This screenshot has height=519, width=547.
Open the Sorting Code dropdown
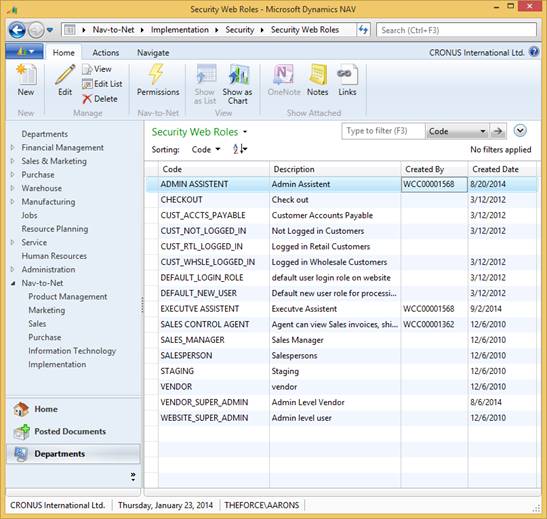click(x=206, y=150)
